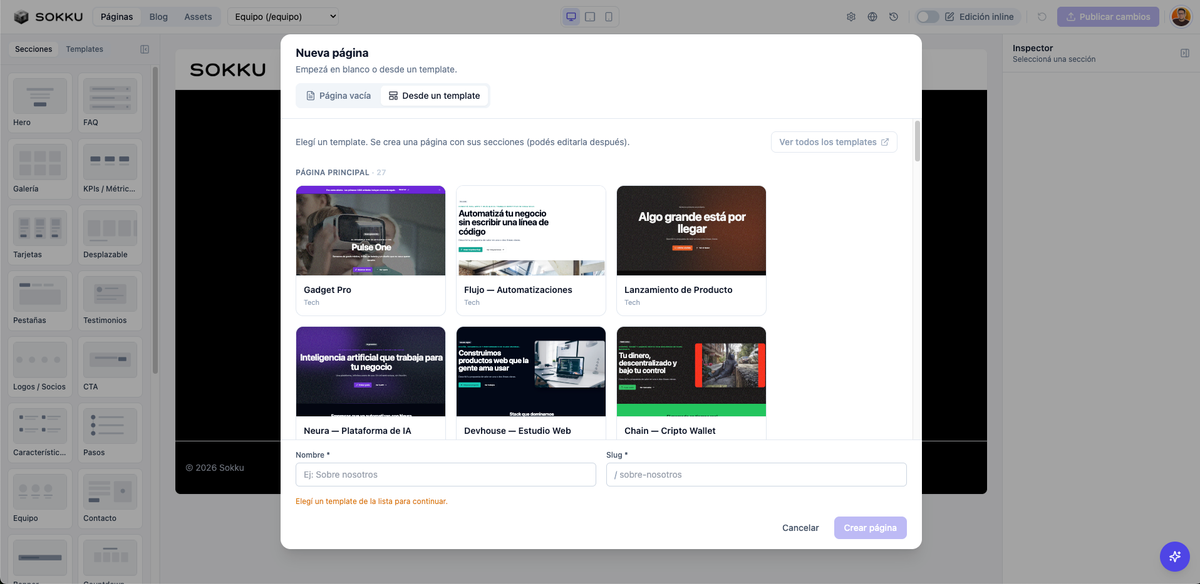The width and height of the screenshot is (1200, 584).
Task: Collapse the sections sidebar panel icon
Action: pos(145,49)
